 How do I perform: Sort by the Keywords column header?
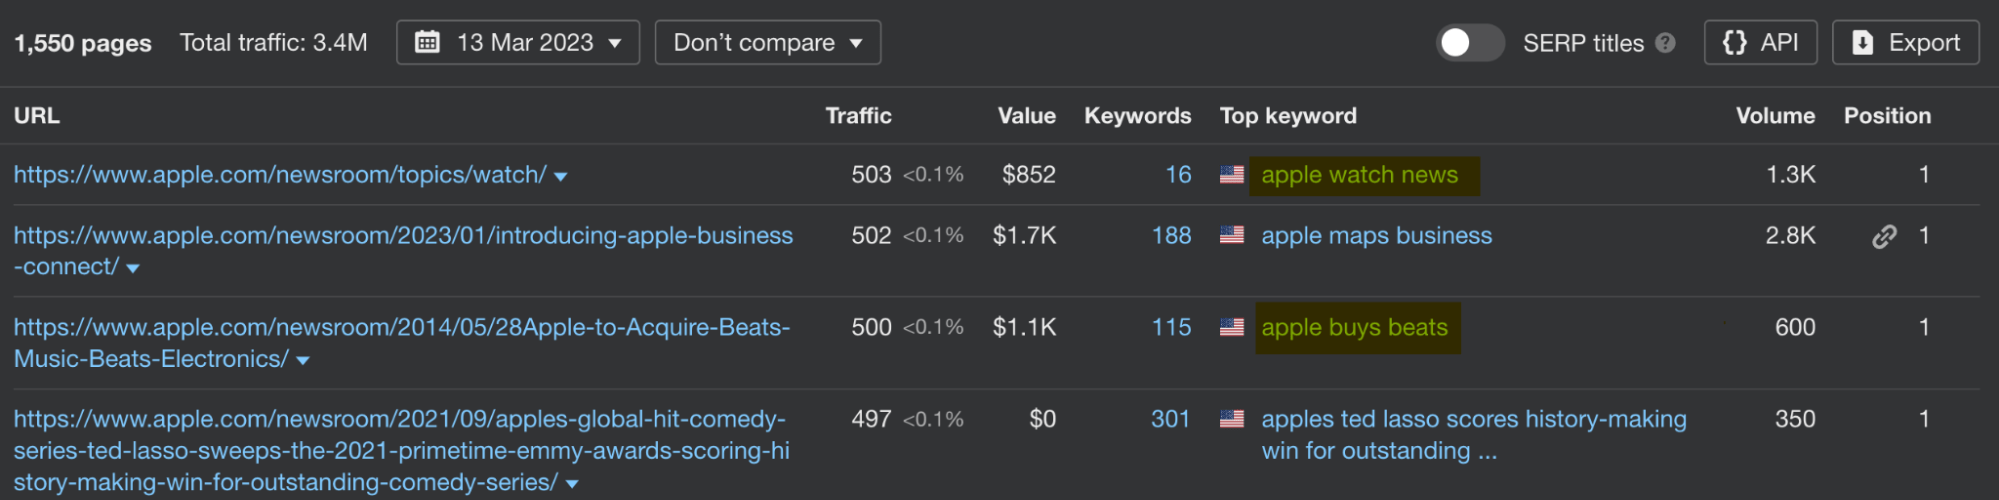tap(1137, 116)
